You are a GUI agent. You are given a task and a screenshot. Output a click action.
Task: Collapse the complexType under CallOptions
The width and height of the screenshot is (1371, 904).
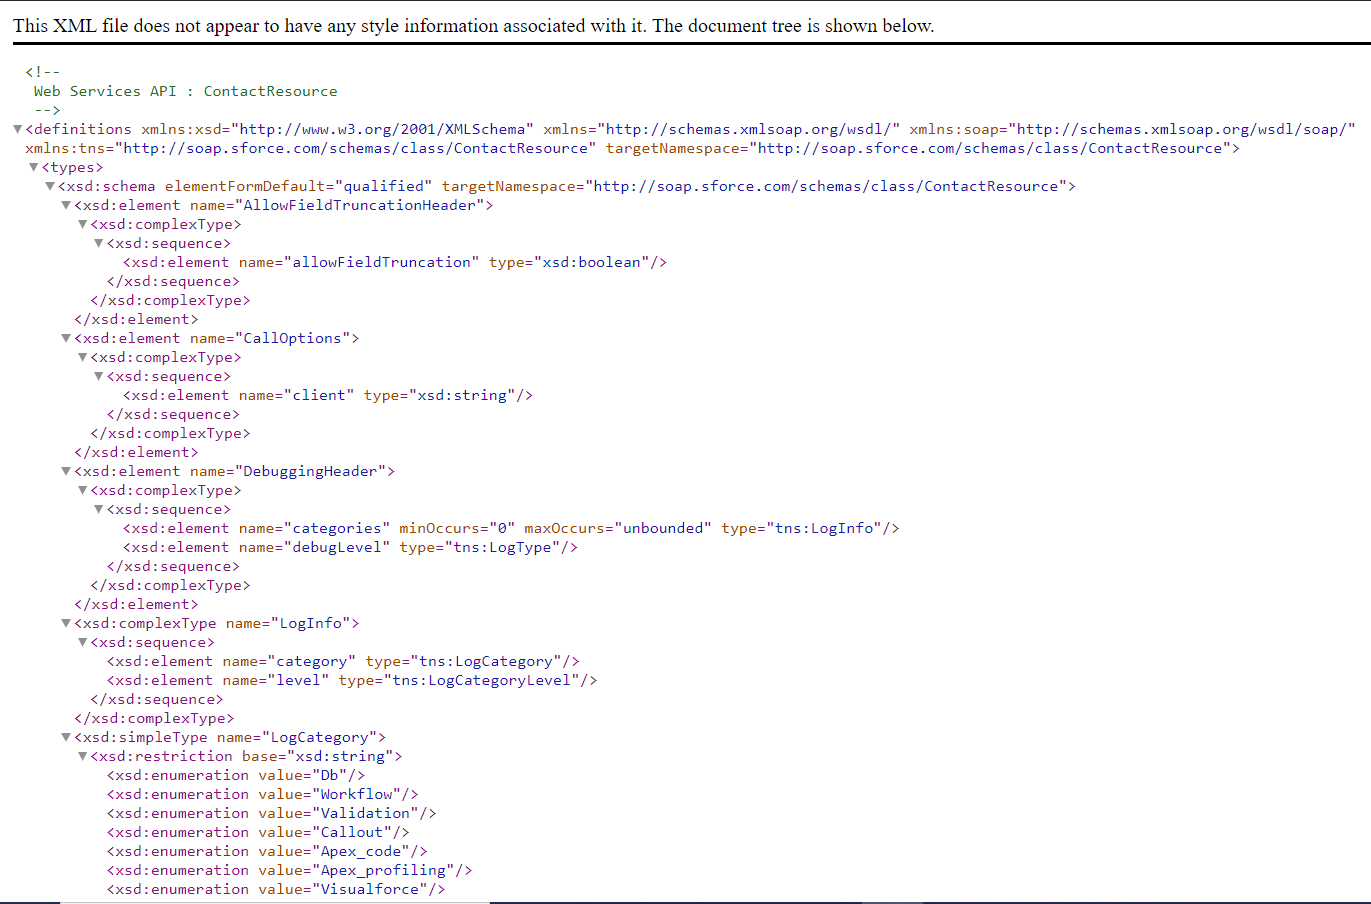click(x=82, y=356)
